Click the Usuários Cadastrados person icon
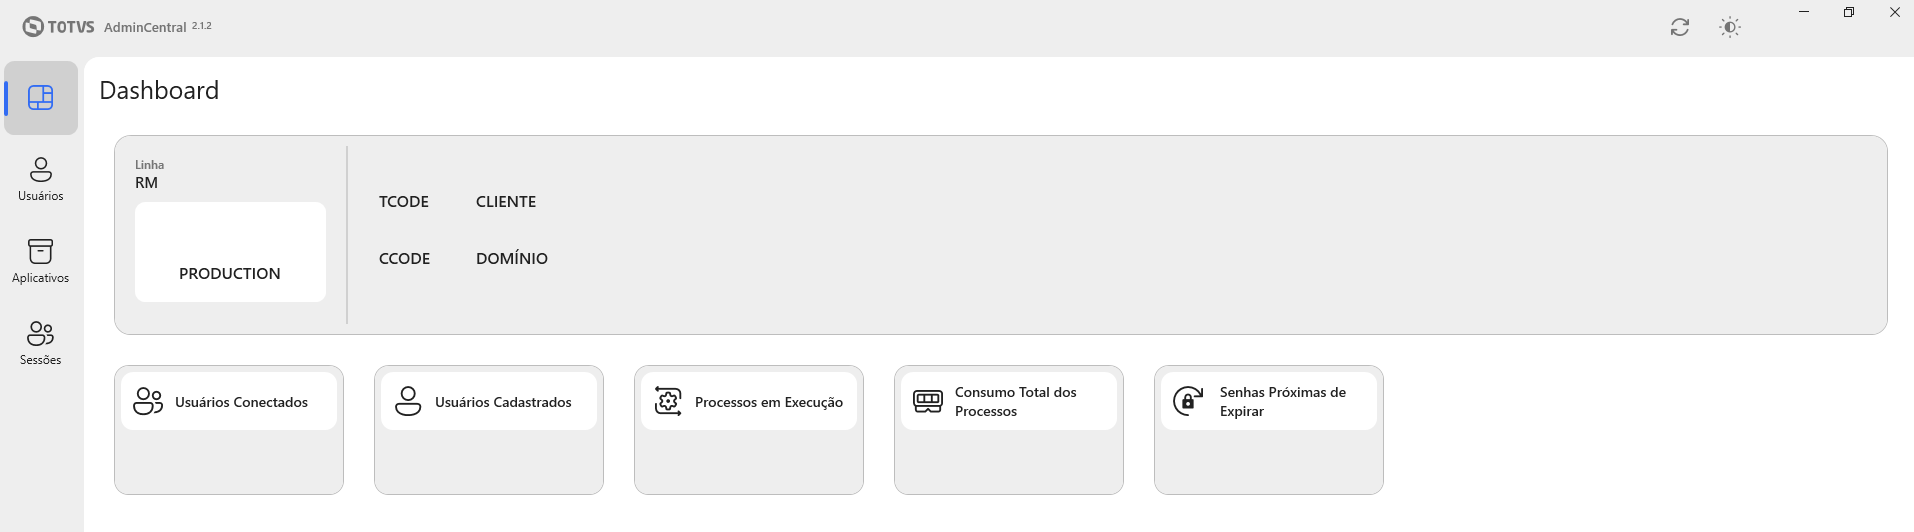 408,401
